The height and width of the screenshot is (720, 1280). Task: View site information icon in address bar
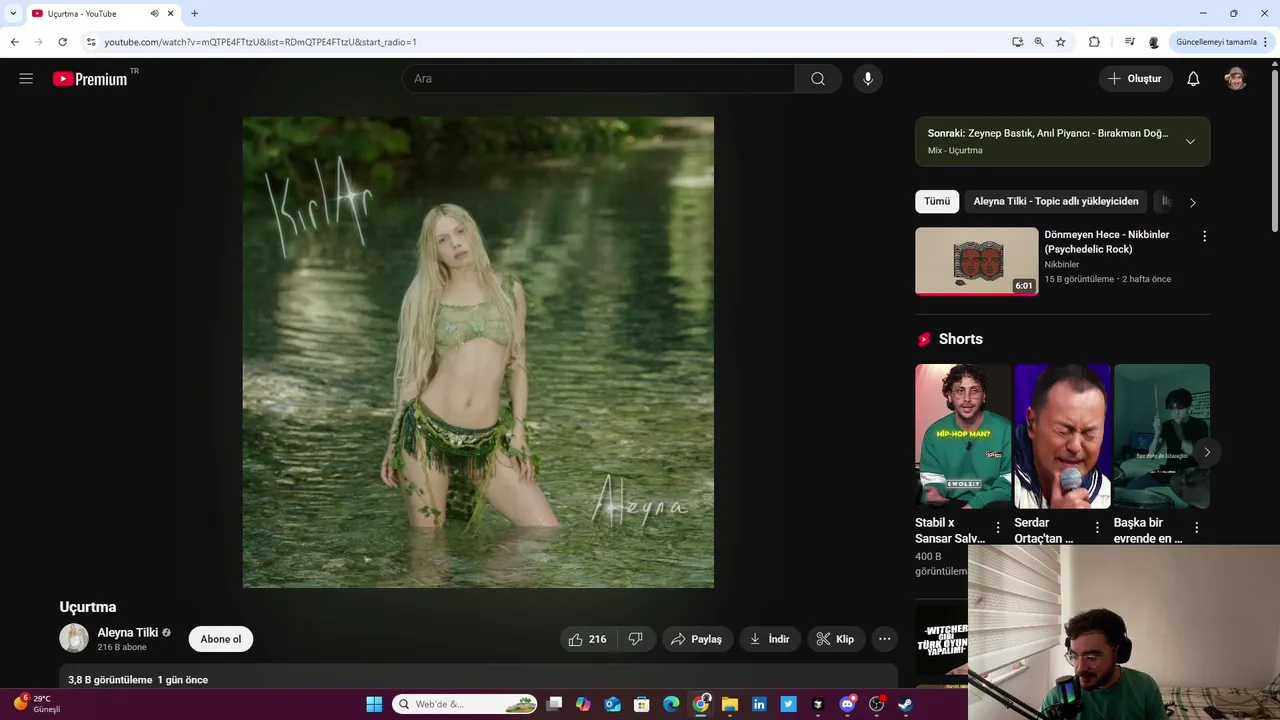(91, 42)
